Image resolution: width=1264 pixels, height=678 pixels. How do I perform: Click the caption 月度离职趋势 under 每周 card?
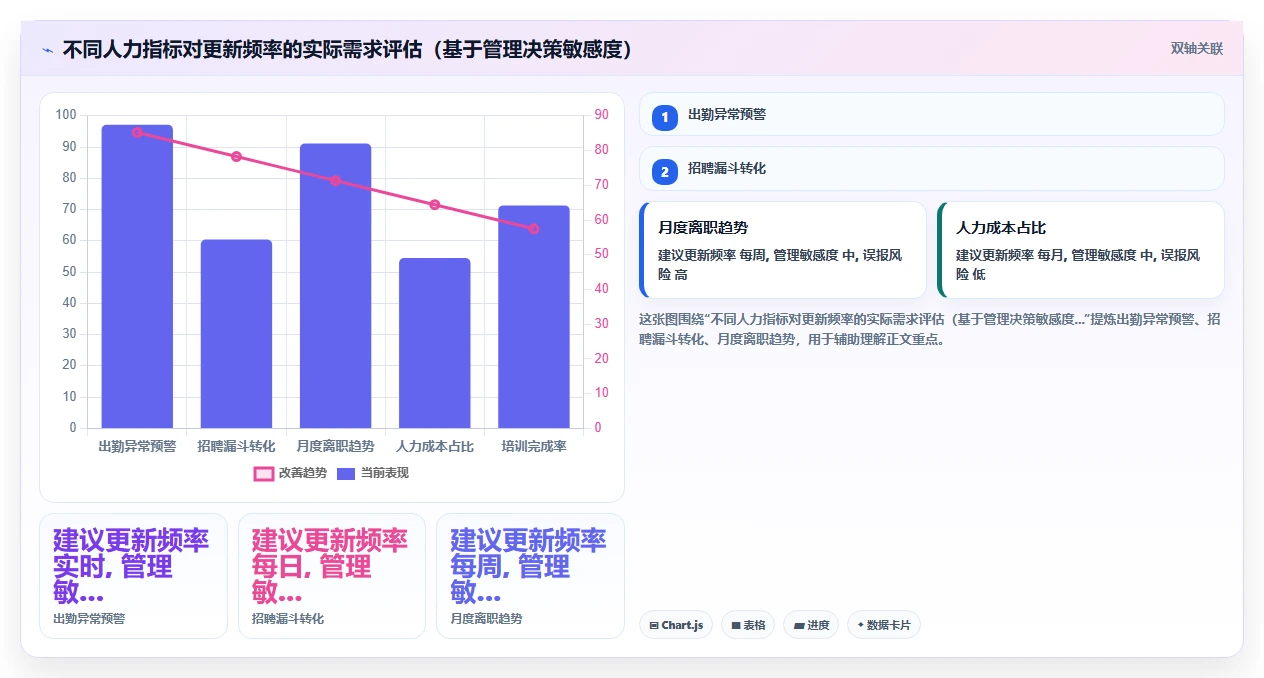[x=486, y=619]
